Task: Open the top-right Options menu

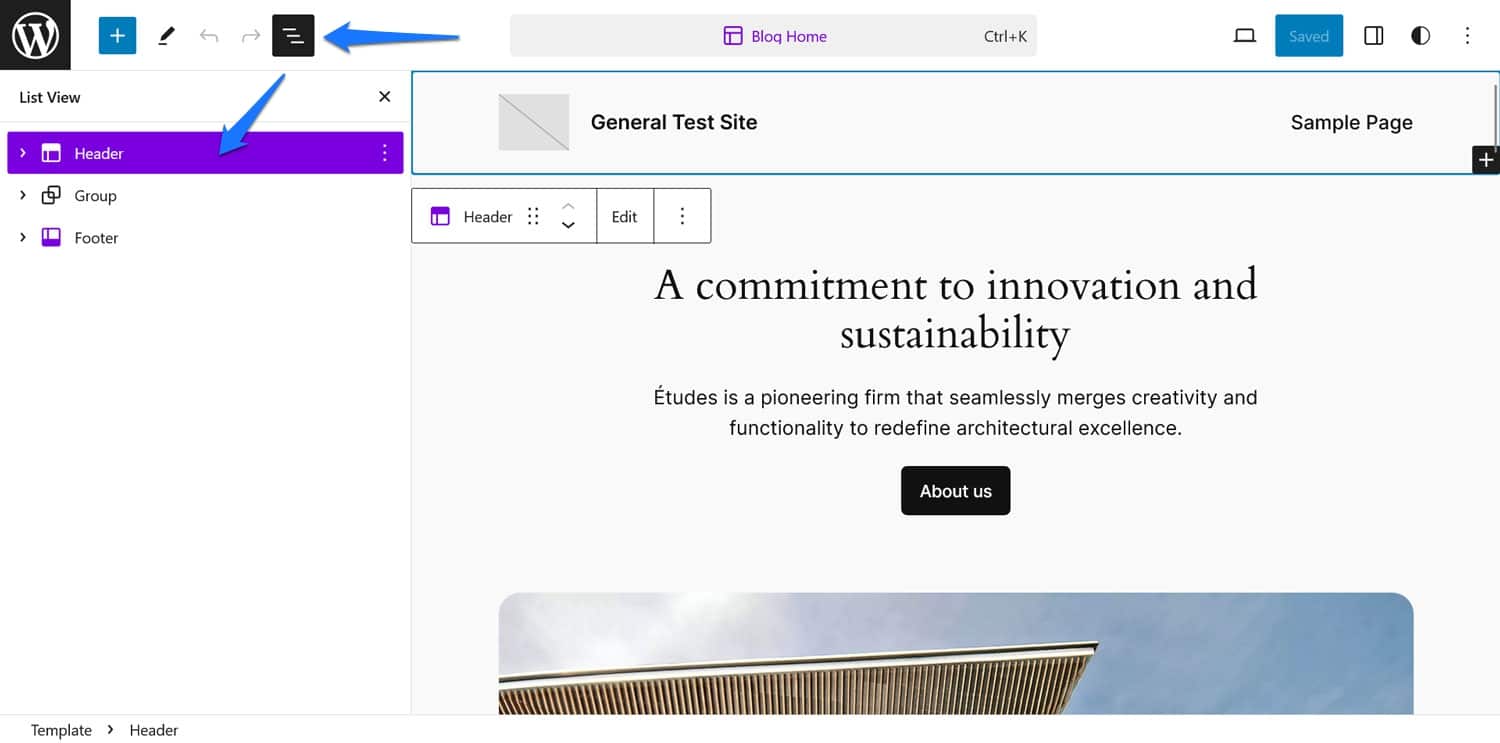Action: (x=1467, y=36)
